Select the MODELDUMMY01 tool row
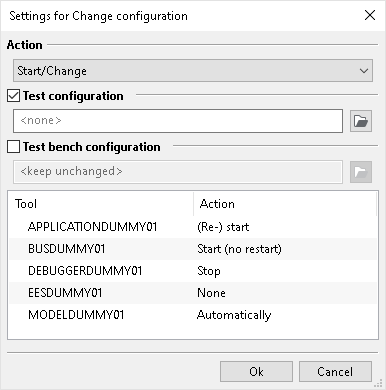Screen dimensions: 386x390 pyautogui.click(x=193, y=315)
